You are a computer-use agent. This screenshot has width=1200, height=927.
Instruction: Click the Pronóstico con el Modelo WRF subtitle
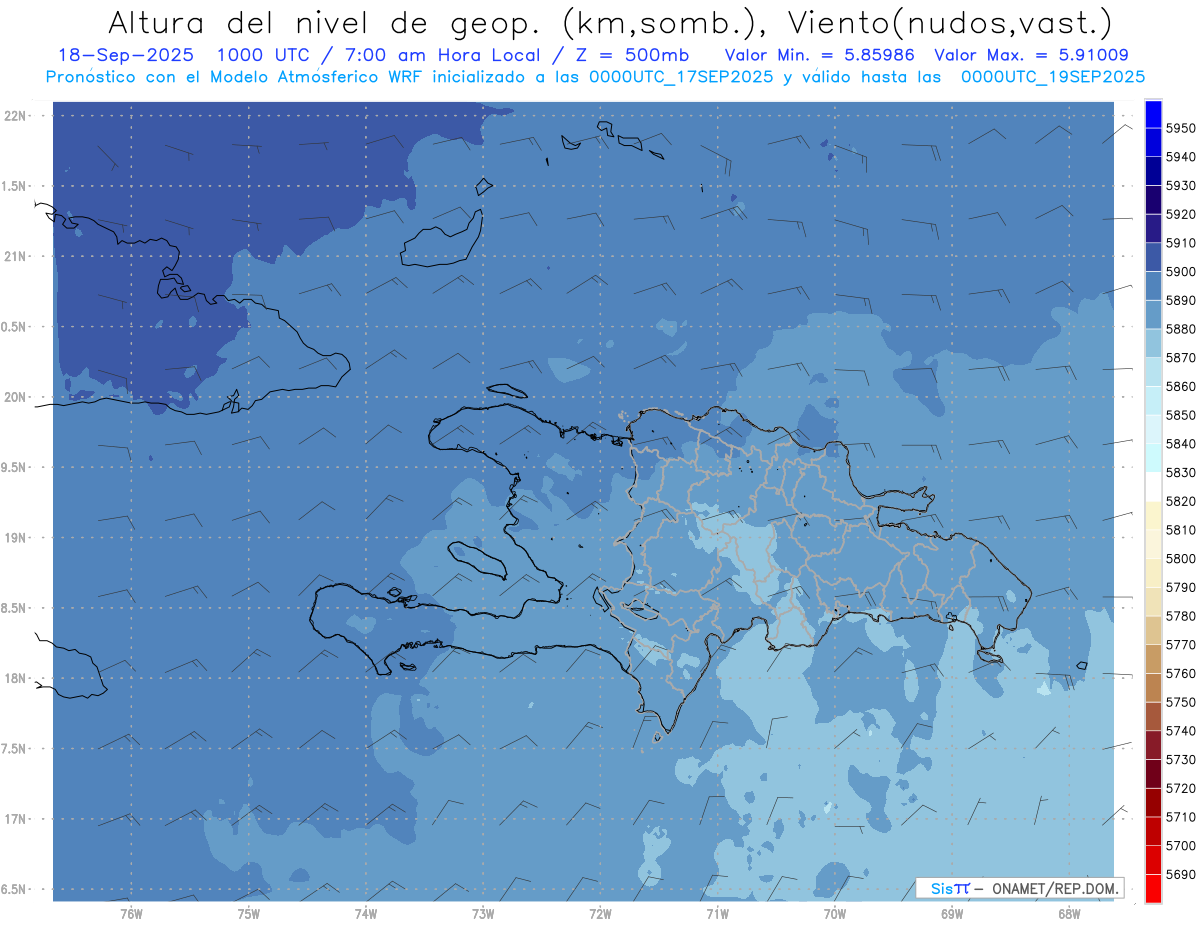595,77
